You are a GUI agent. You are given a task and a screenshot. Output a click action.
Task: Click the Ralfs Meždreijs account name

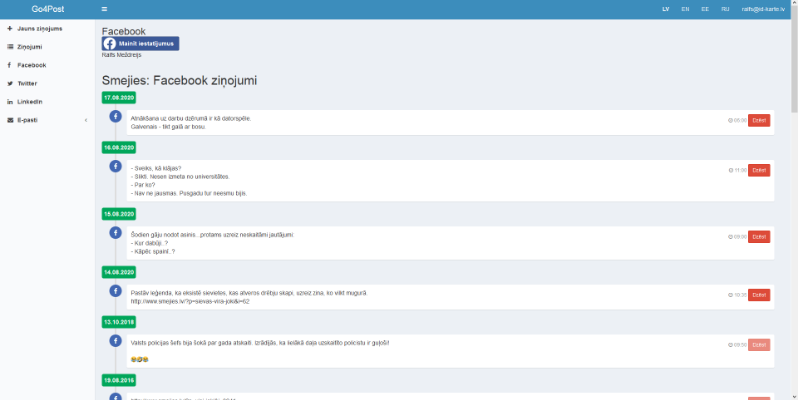(x=122, y=55)
